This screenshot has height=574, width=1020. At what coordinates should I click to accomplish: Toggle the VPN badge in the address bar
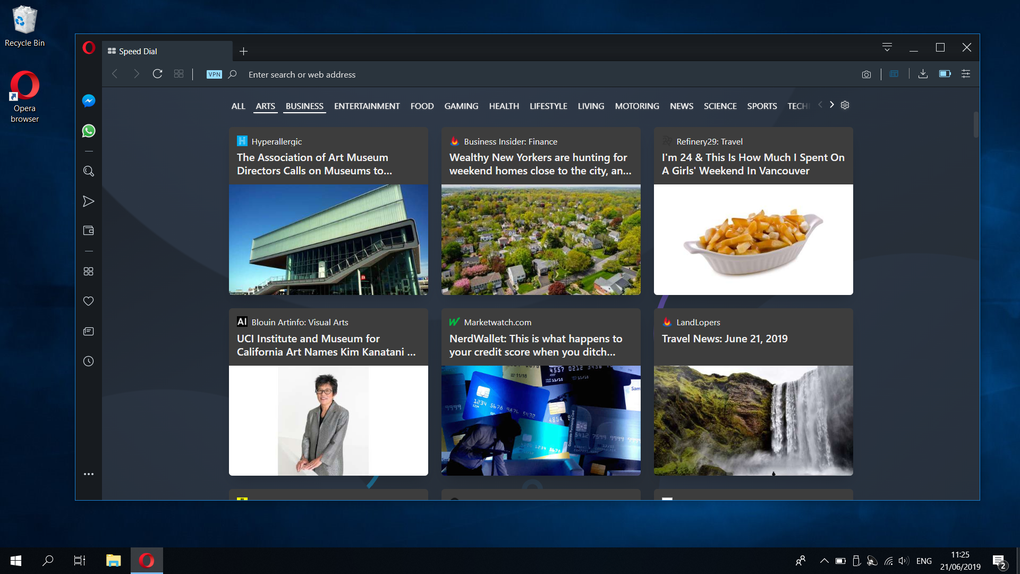point(214,74)
